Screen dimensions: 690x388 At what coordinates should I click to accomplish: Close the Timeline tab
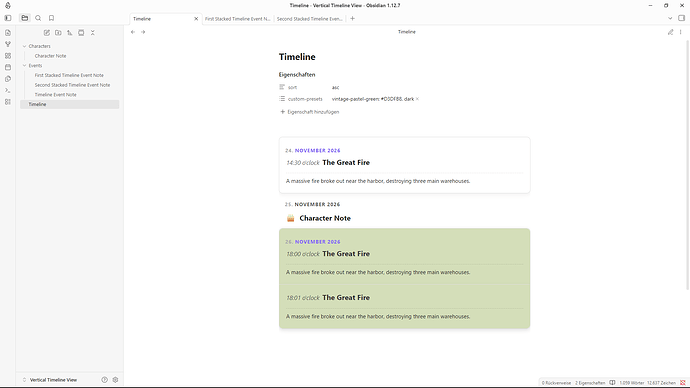[x=196, y=18]
